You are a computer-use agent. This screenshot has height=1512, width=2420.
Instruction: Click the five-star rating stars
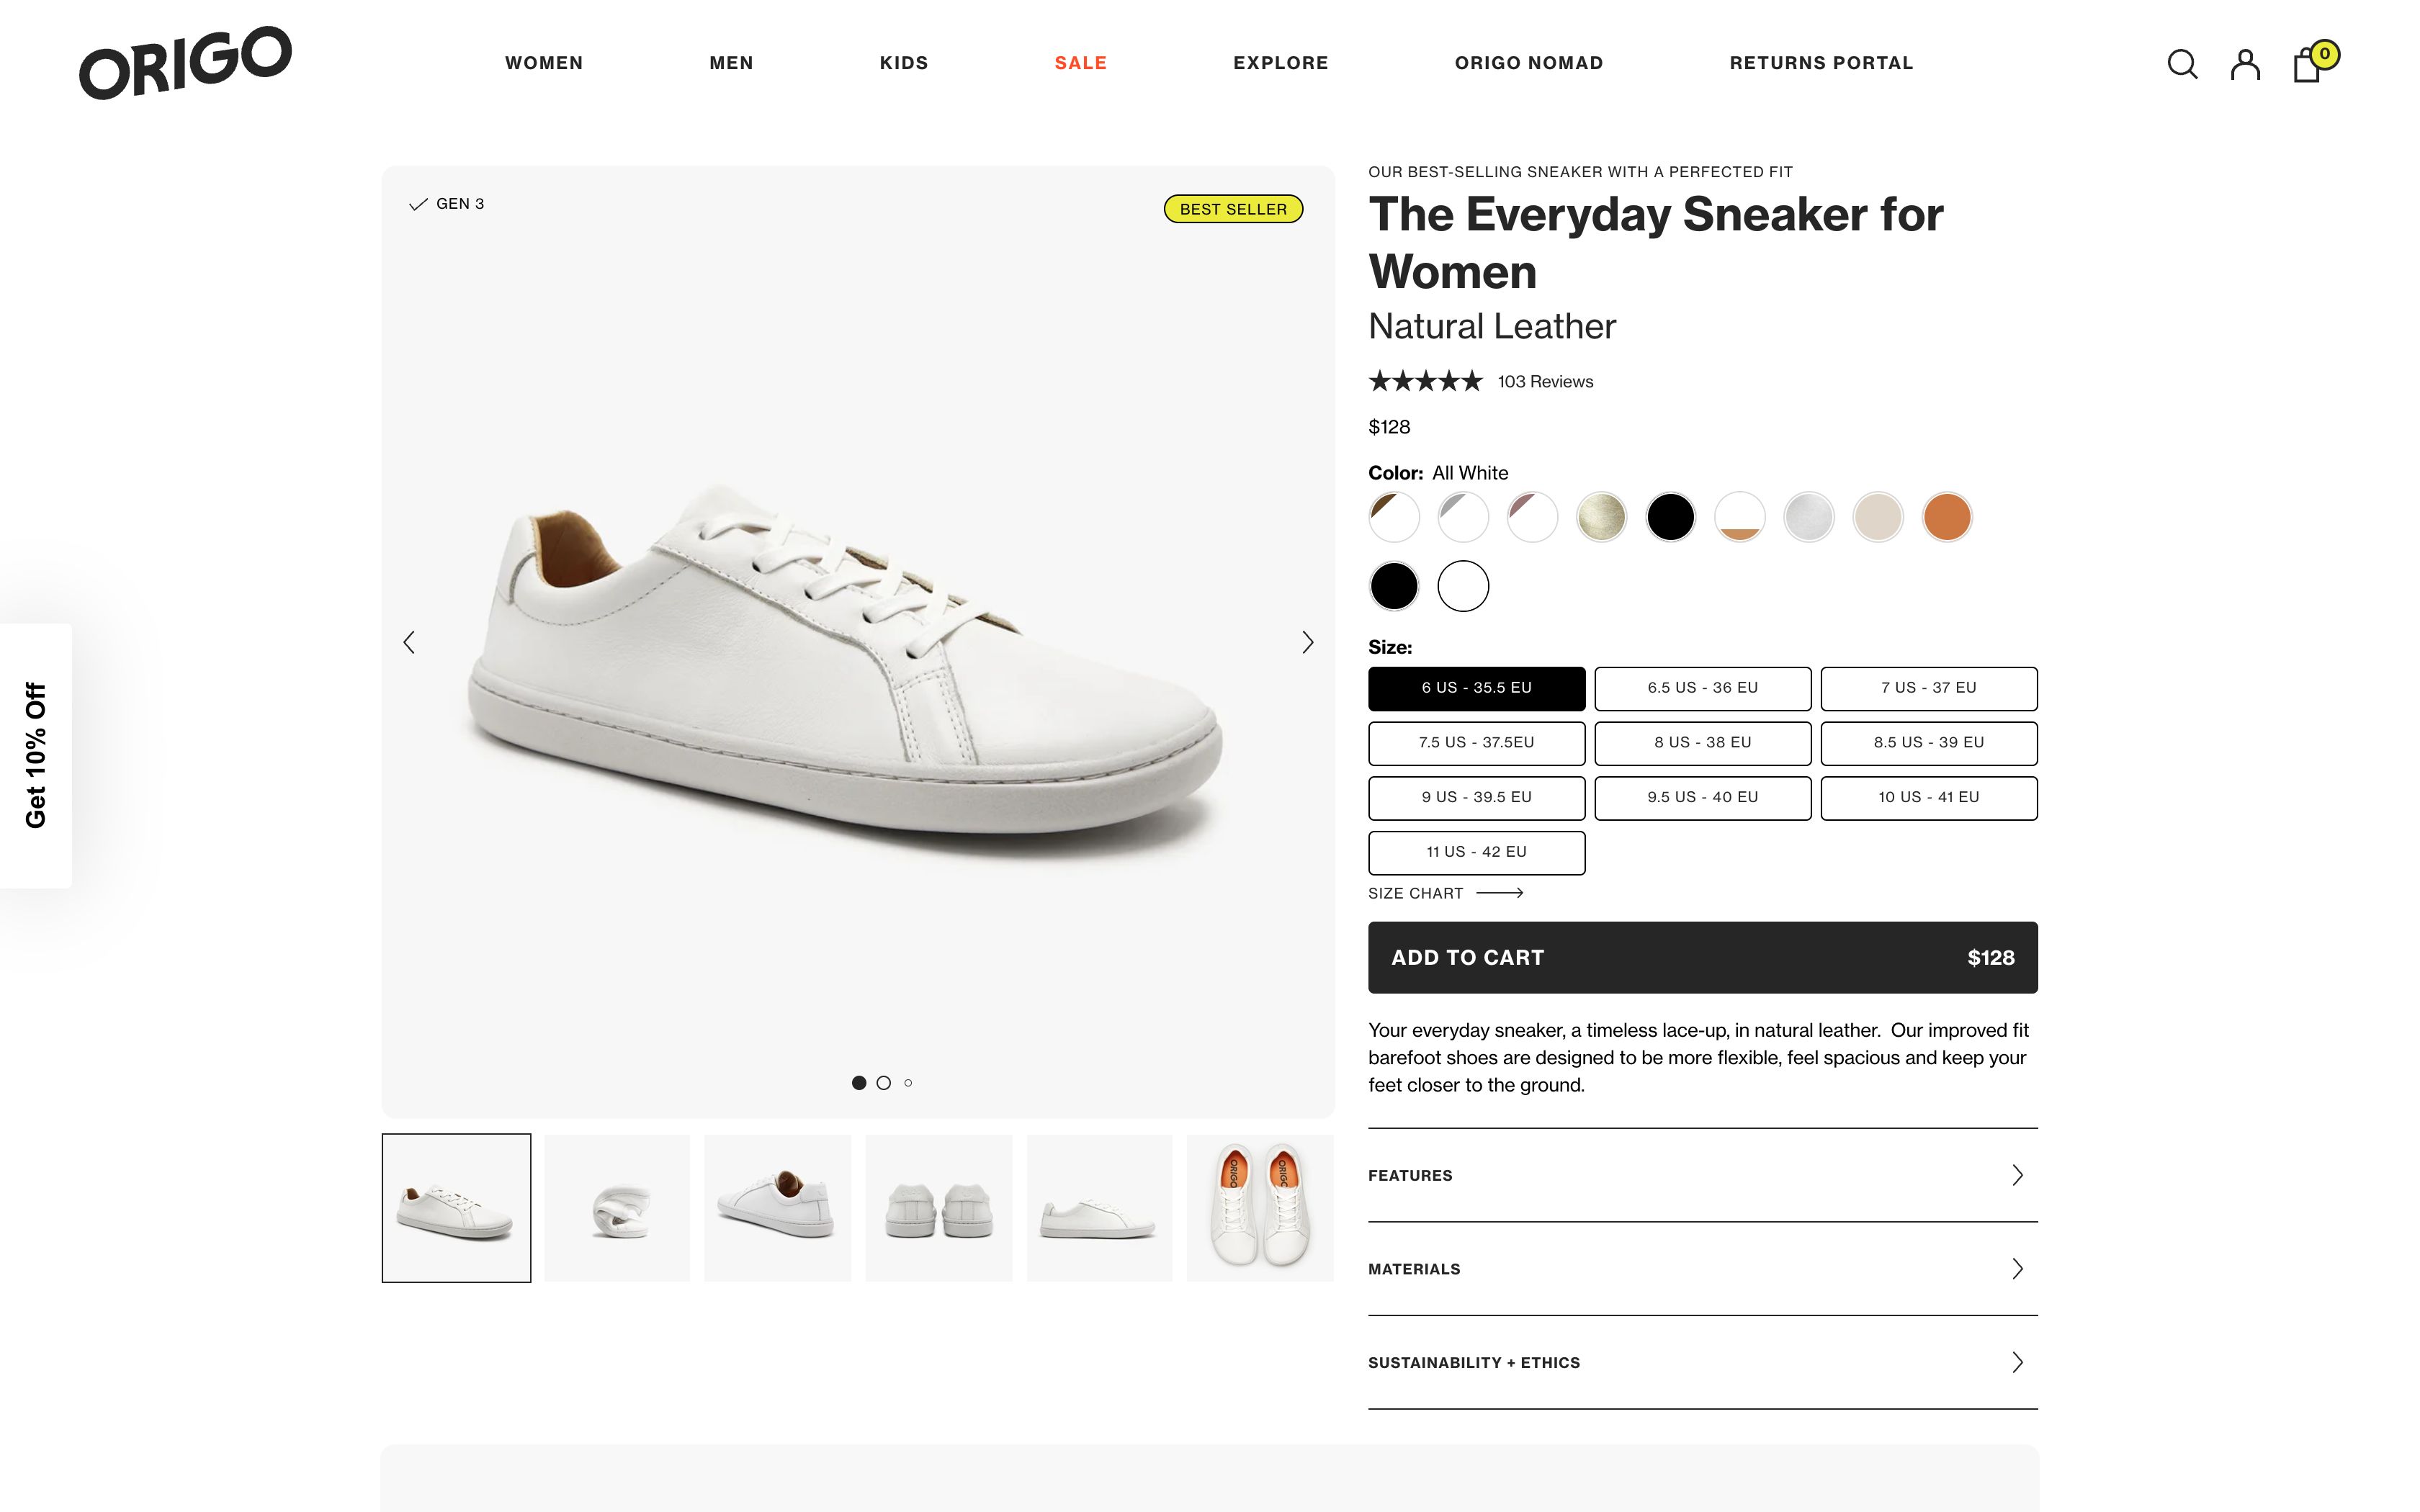[x=1425, y=381]
